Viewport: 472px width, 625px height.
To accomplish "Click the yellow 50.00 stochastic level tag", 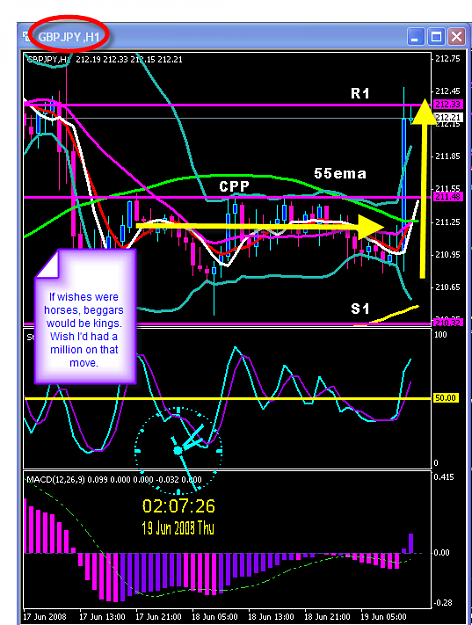I will click(x=446, y=398).
